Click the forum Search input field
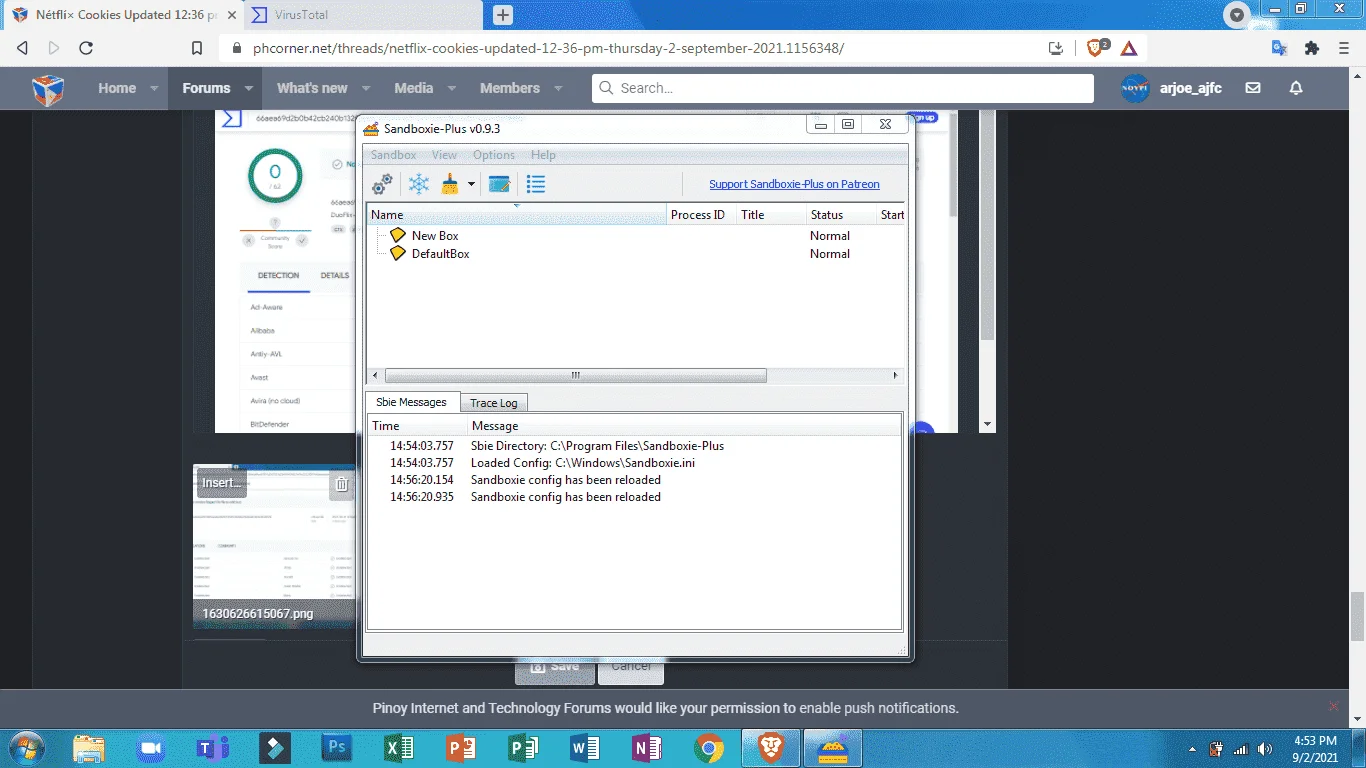 pos(842,88)
